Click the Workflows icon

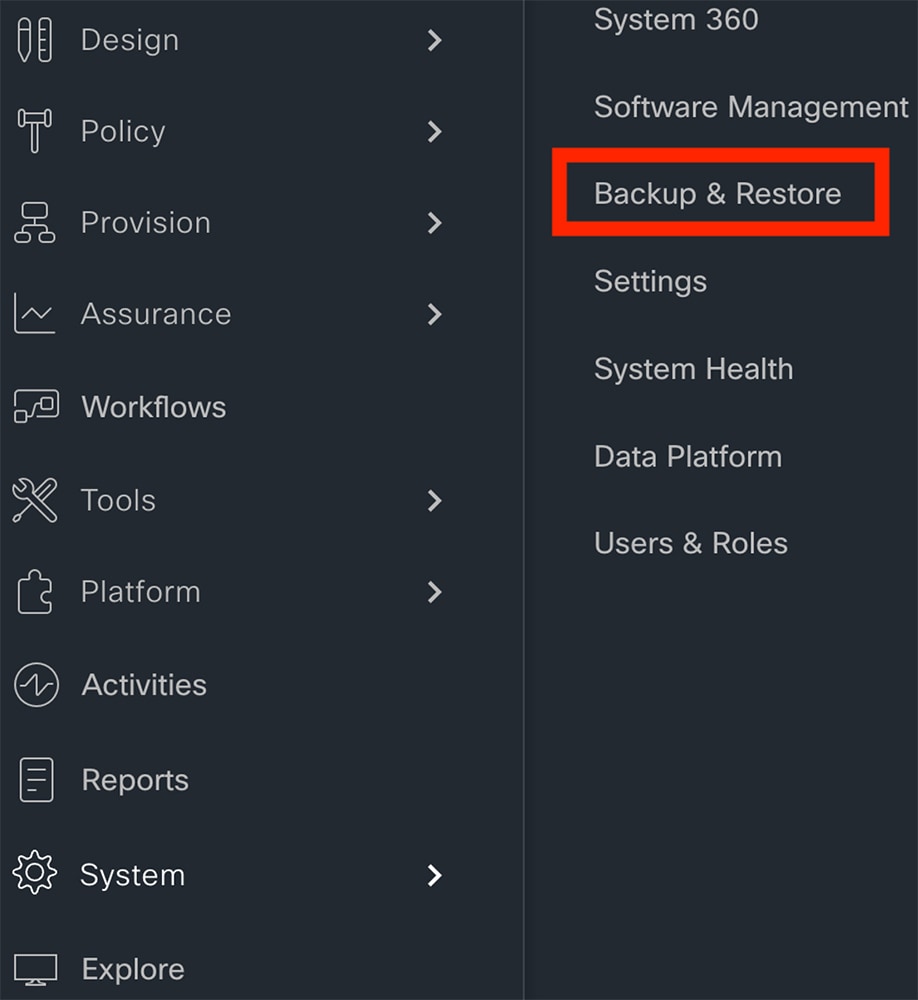(36, 406)
